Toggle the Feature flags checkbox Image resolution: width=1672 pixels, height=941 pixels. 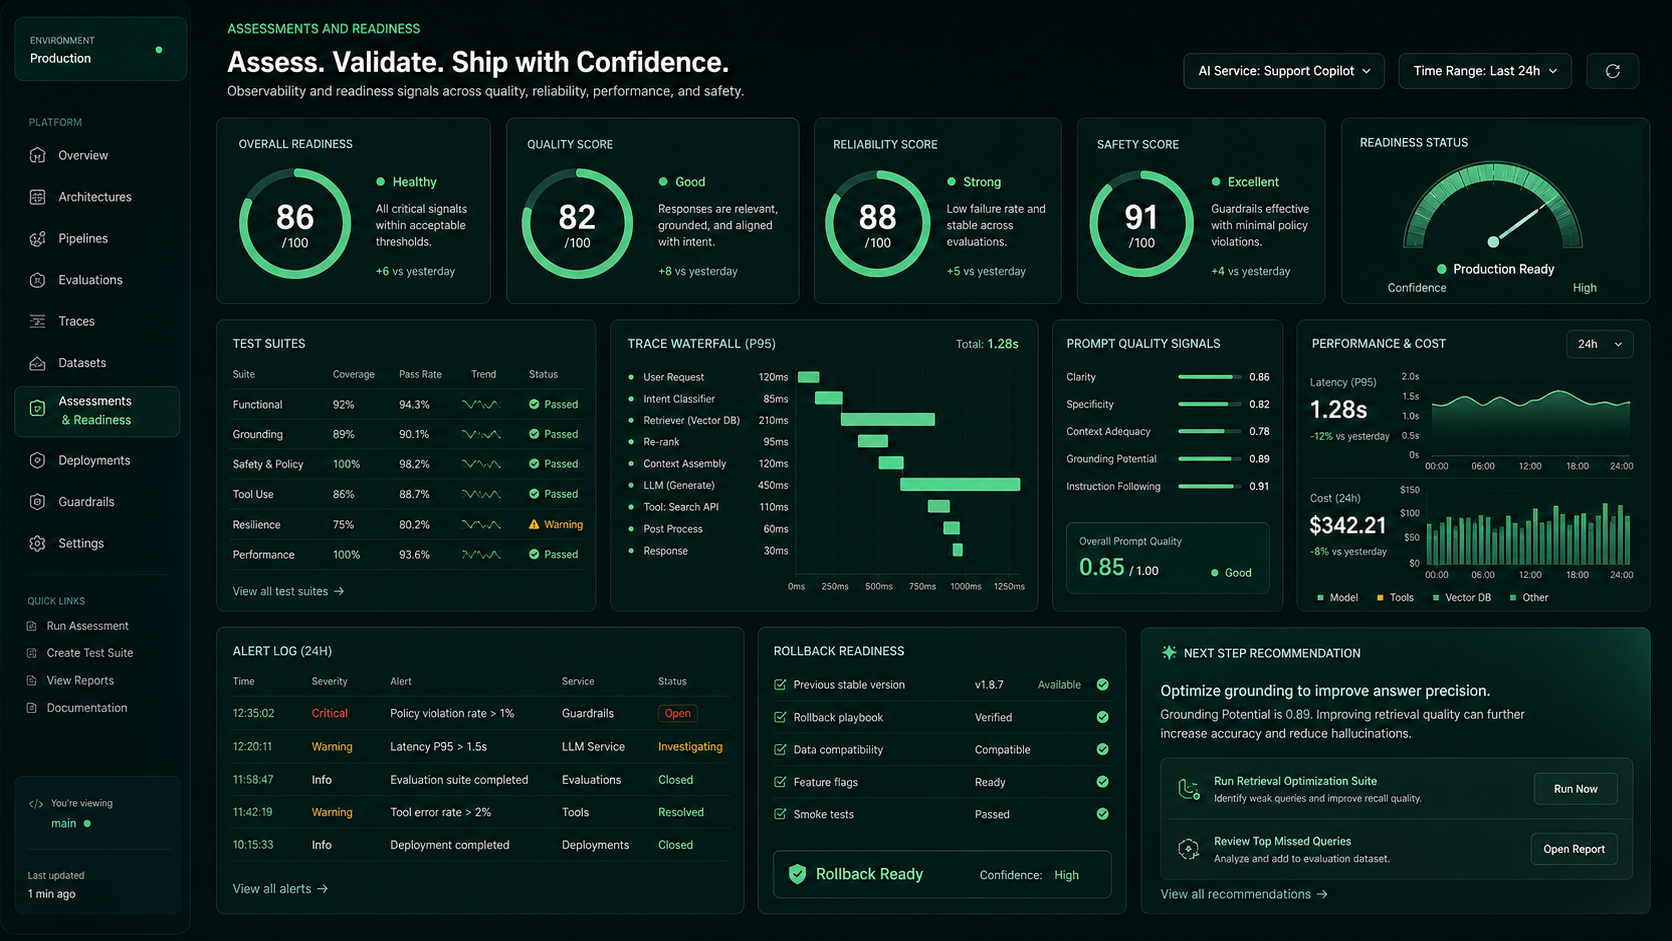(780, 782)
